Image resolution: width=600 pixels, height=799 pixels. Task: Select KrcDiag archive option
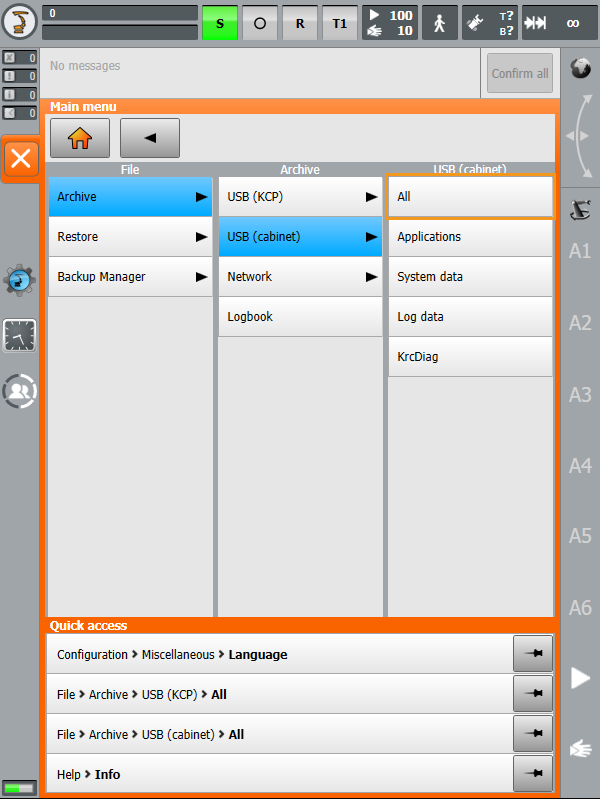click(x=470, y=357)
